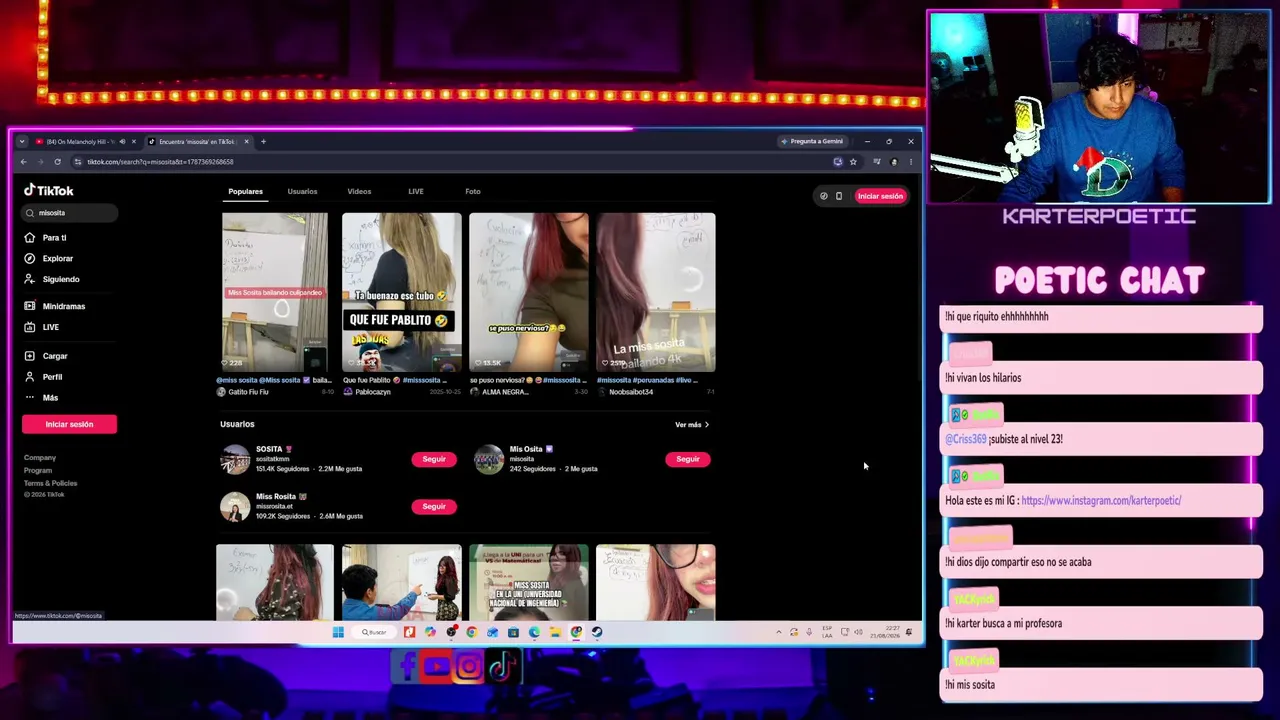Open the Cargar upload page
This screenshot has width=1280, height=720.
pyautogui.click(x=46, y=356)
